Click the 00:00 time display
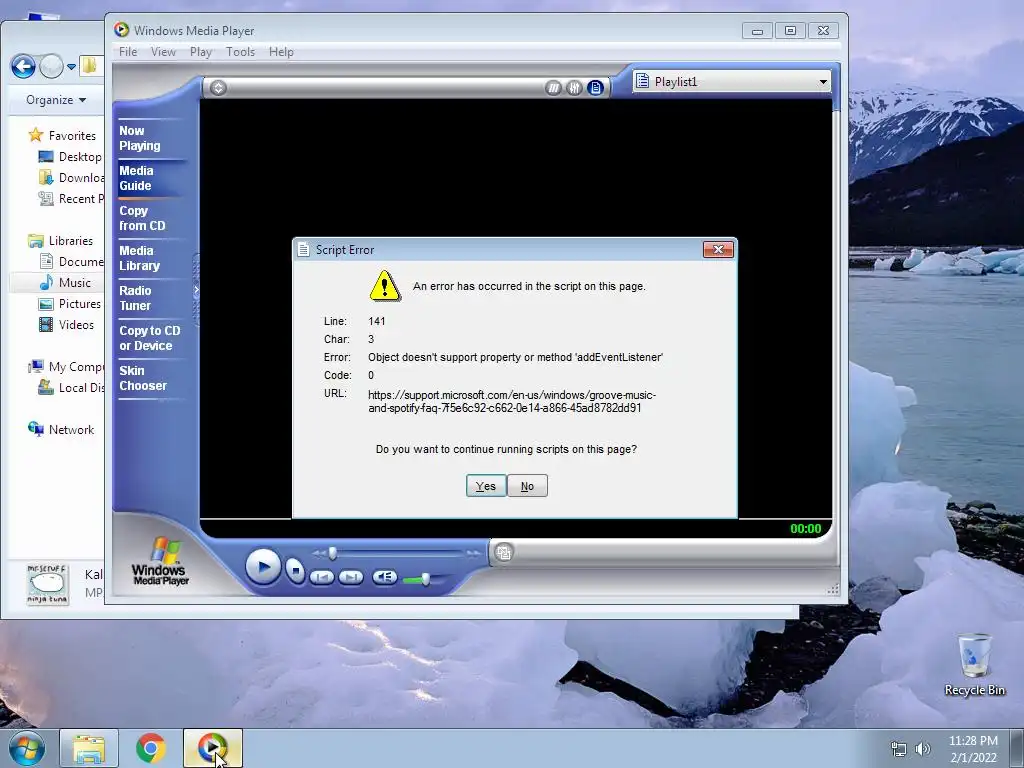Screen dimensions: 1024x768 tap(805, 529)
